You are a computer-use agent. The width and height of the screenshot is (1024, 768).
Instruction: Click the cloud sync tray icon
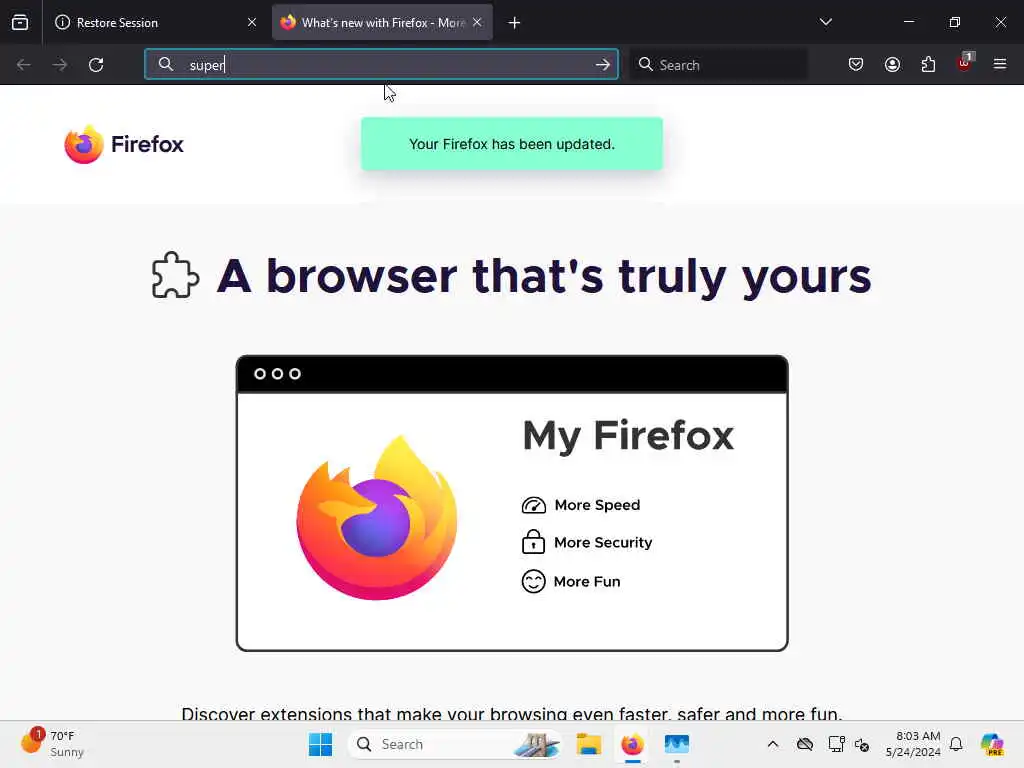tap(805, 744)
